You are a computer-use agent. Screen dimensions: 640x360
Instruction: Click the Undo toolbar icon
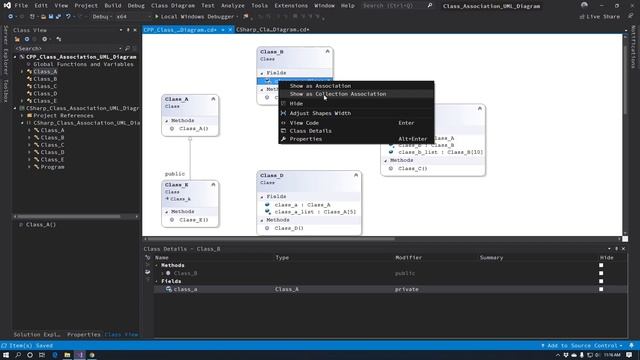pyautogui.click(x=68, y=17)
